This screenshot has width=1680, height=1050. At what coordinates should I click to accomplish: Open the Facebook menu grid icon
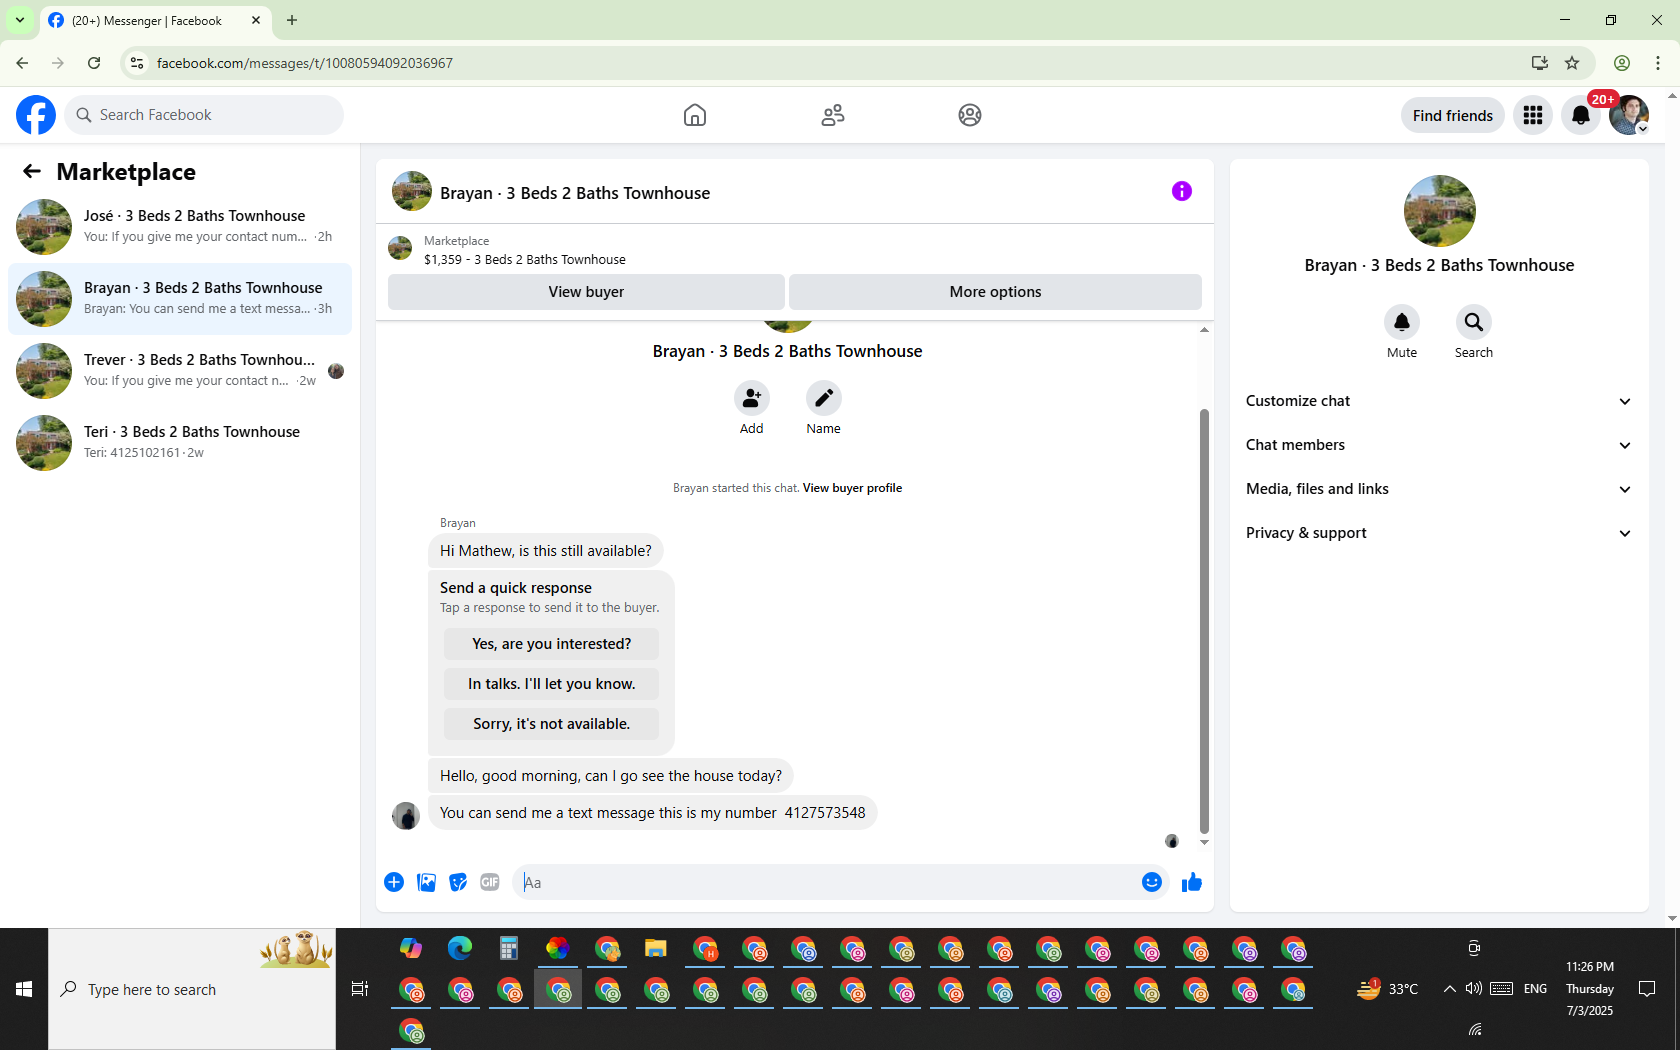click(x=1533, y=115)
